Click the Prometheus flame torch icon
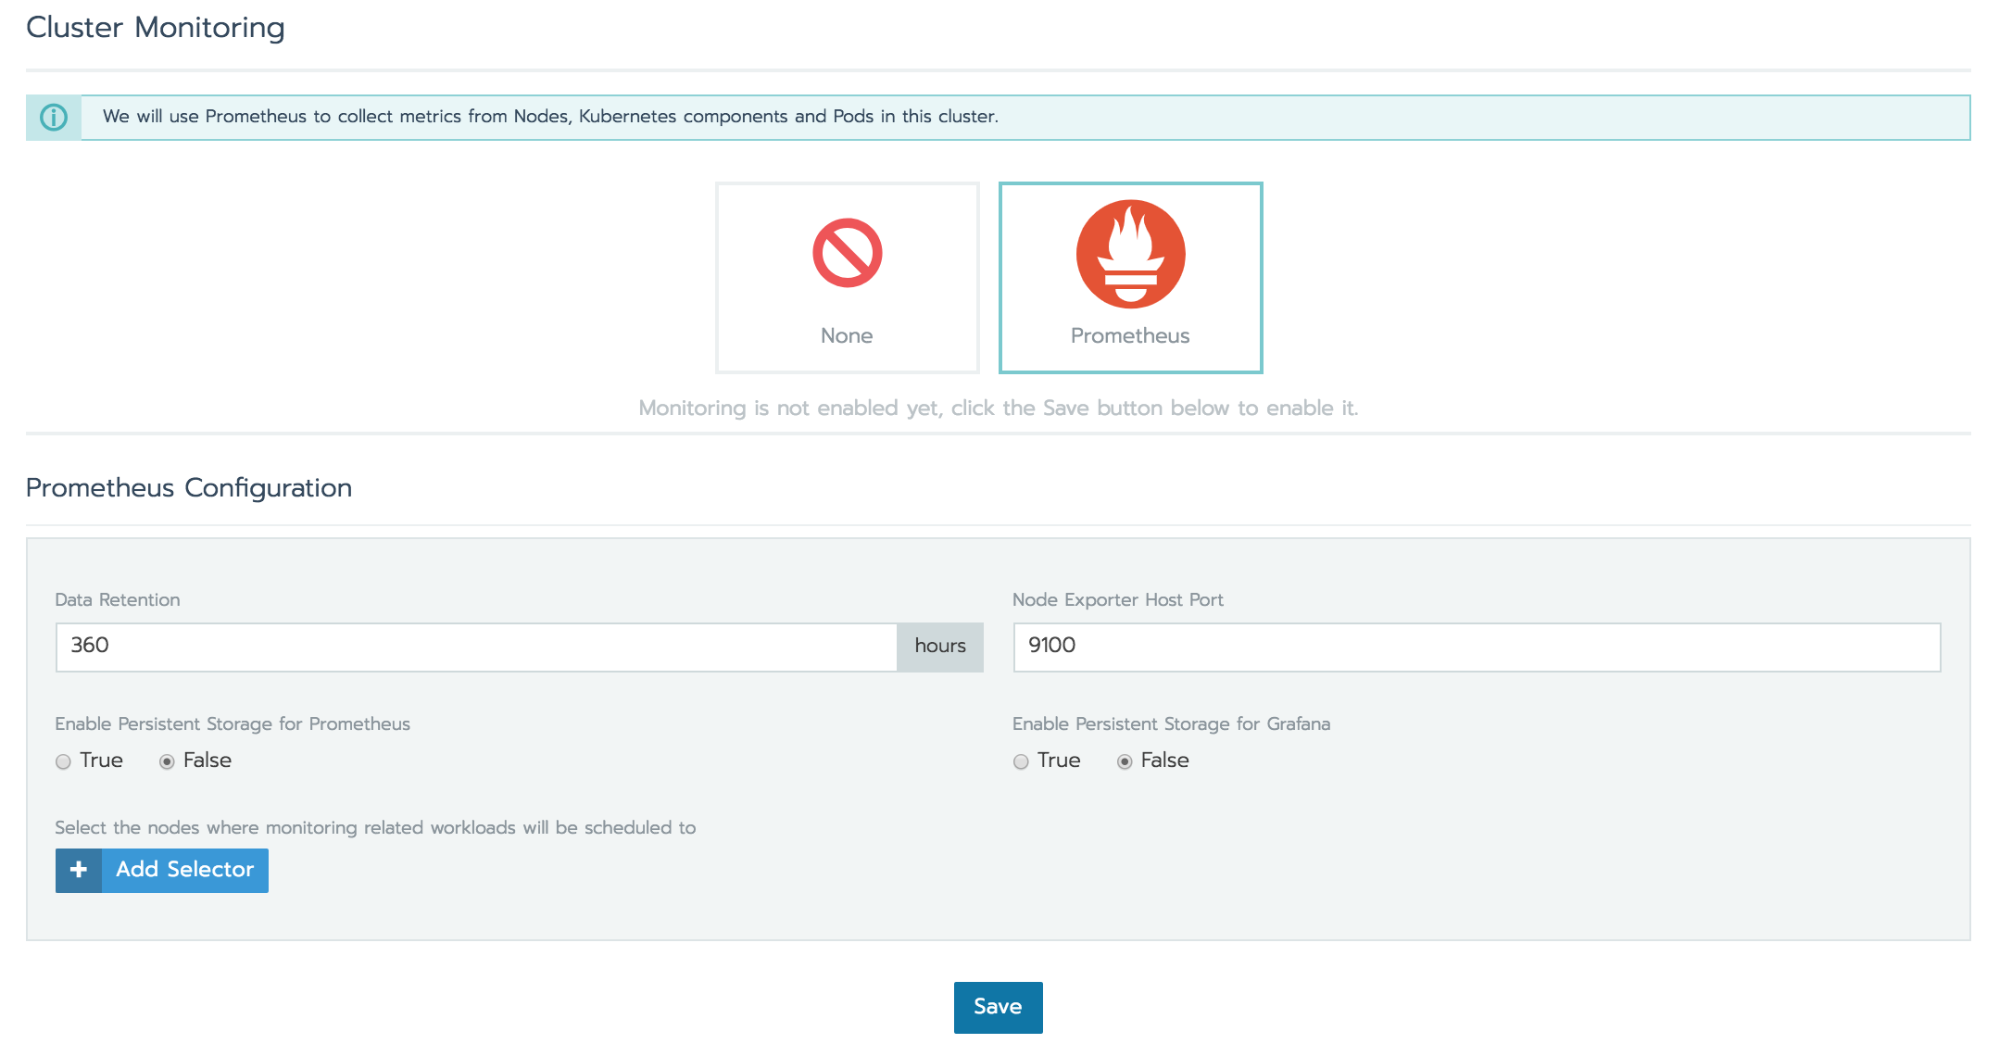The image size is (1999, 1058). pyautogui.click(x=1130, y=254)
